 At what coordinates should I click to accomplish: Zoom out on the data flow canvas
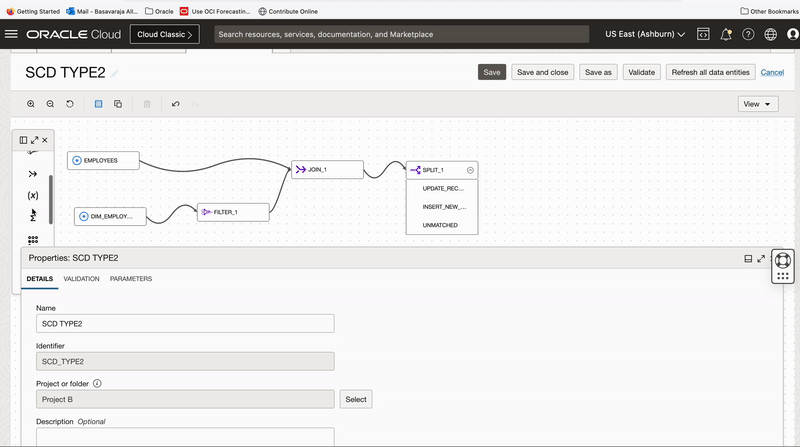50,104
